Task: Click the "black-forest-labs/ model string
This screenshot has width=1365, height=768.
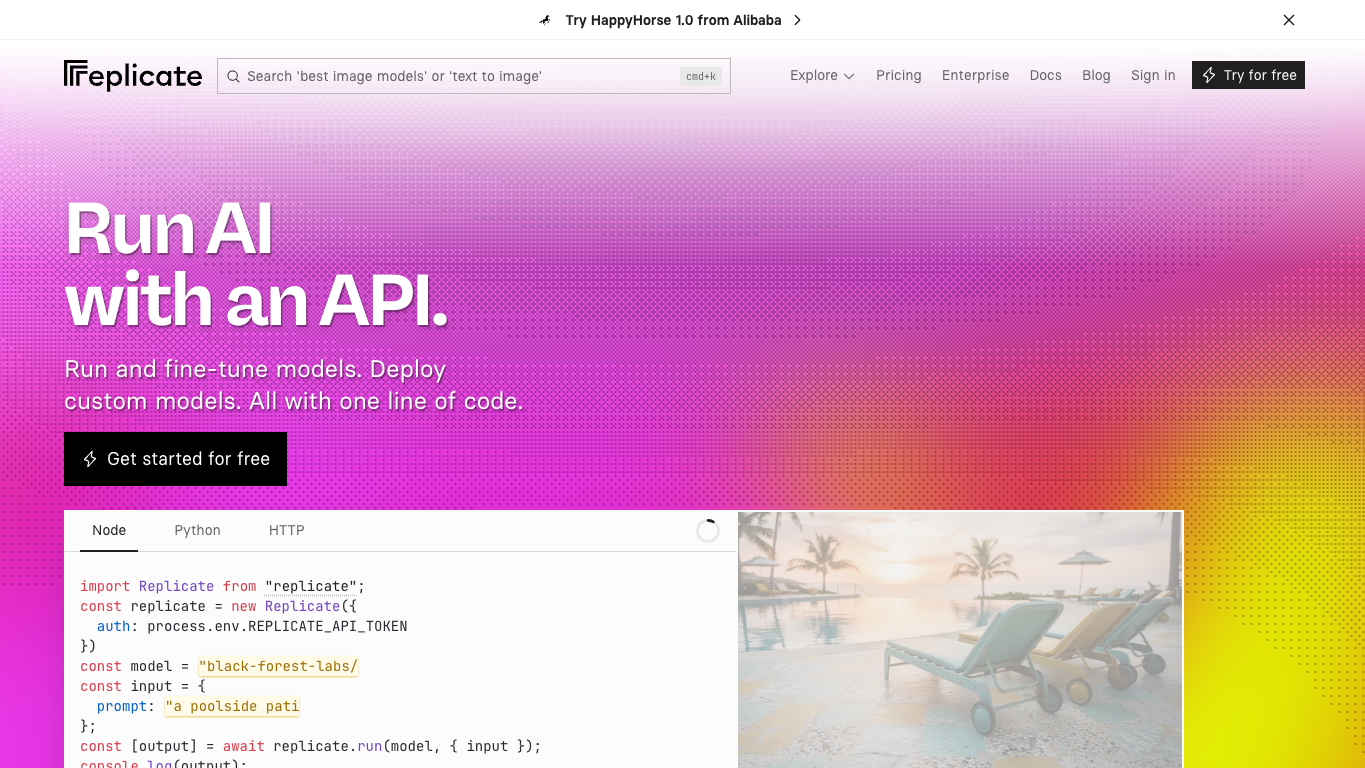Action: [278, 666]
